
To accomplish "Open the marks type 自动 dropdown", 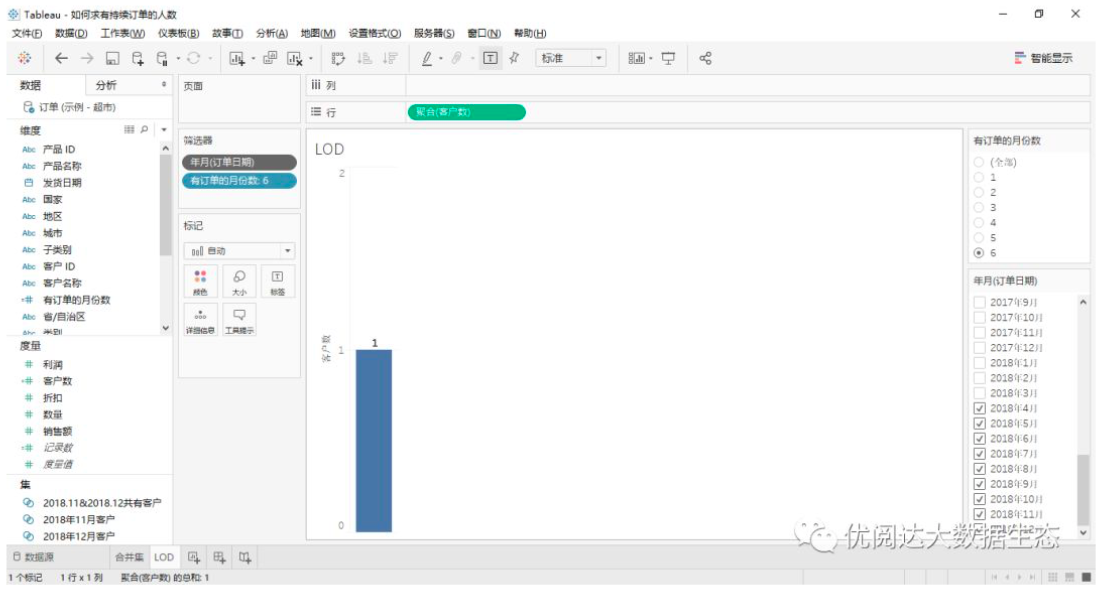I will click(x=239, y=251).
